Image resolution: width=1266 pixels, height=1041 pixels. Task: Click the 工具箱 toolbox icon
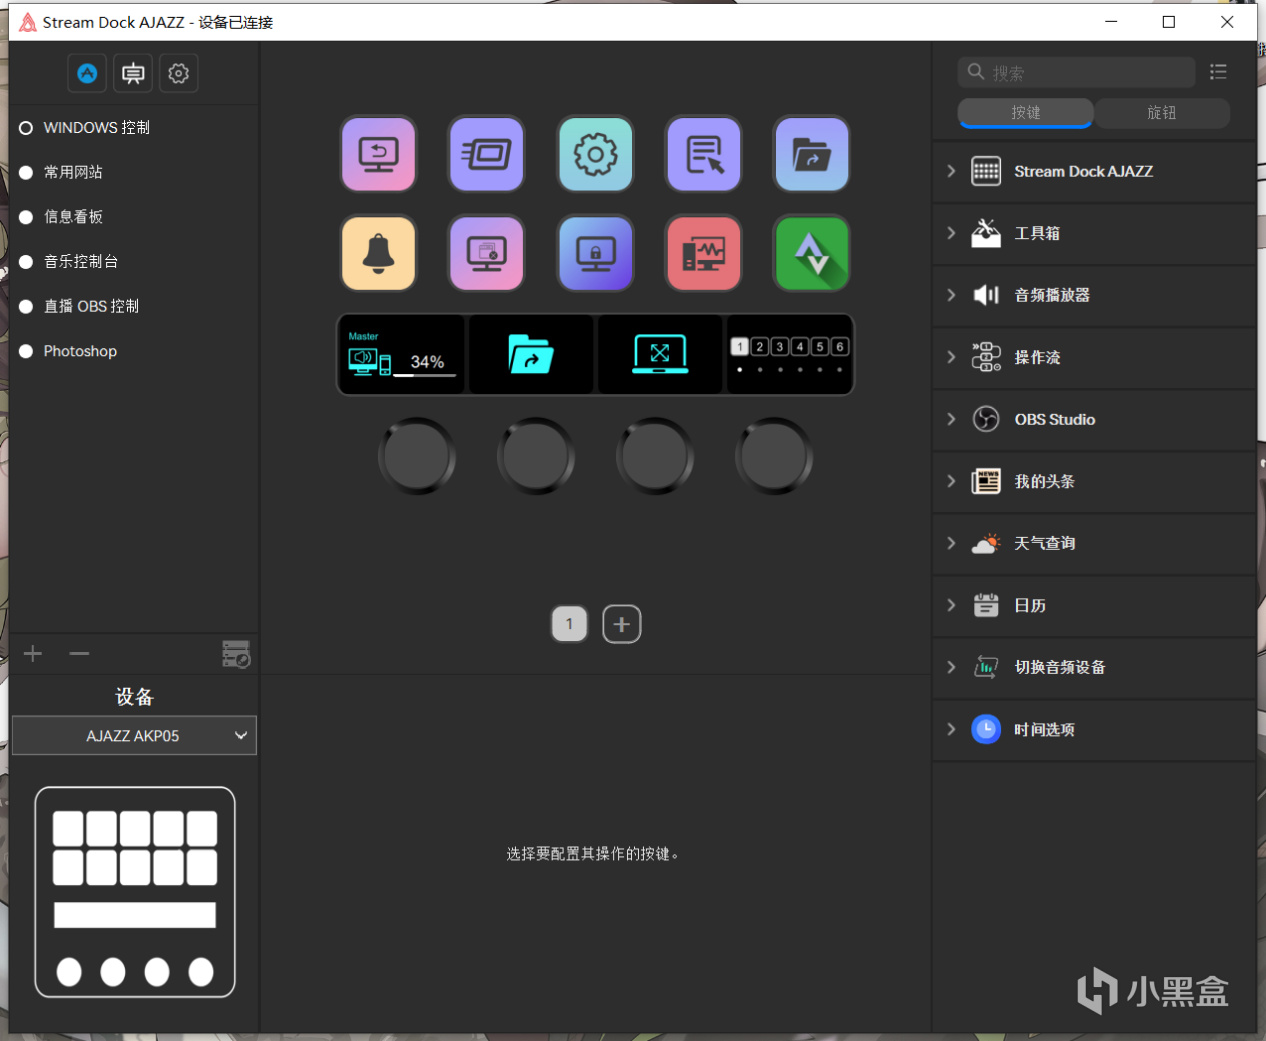986,233
